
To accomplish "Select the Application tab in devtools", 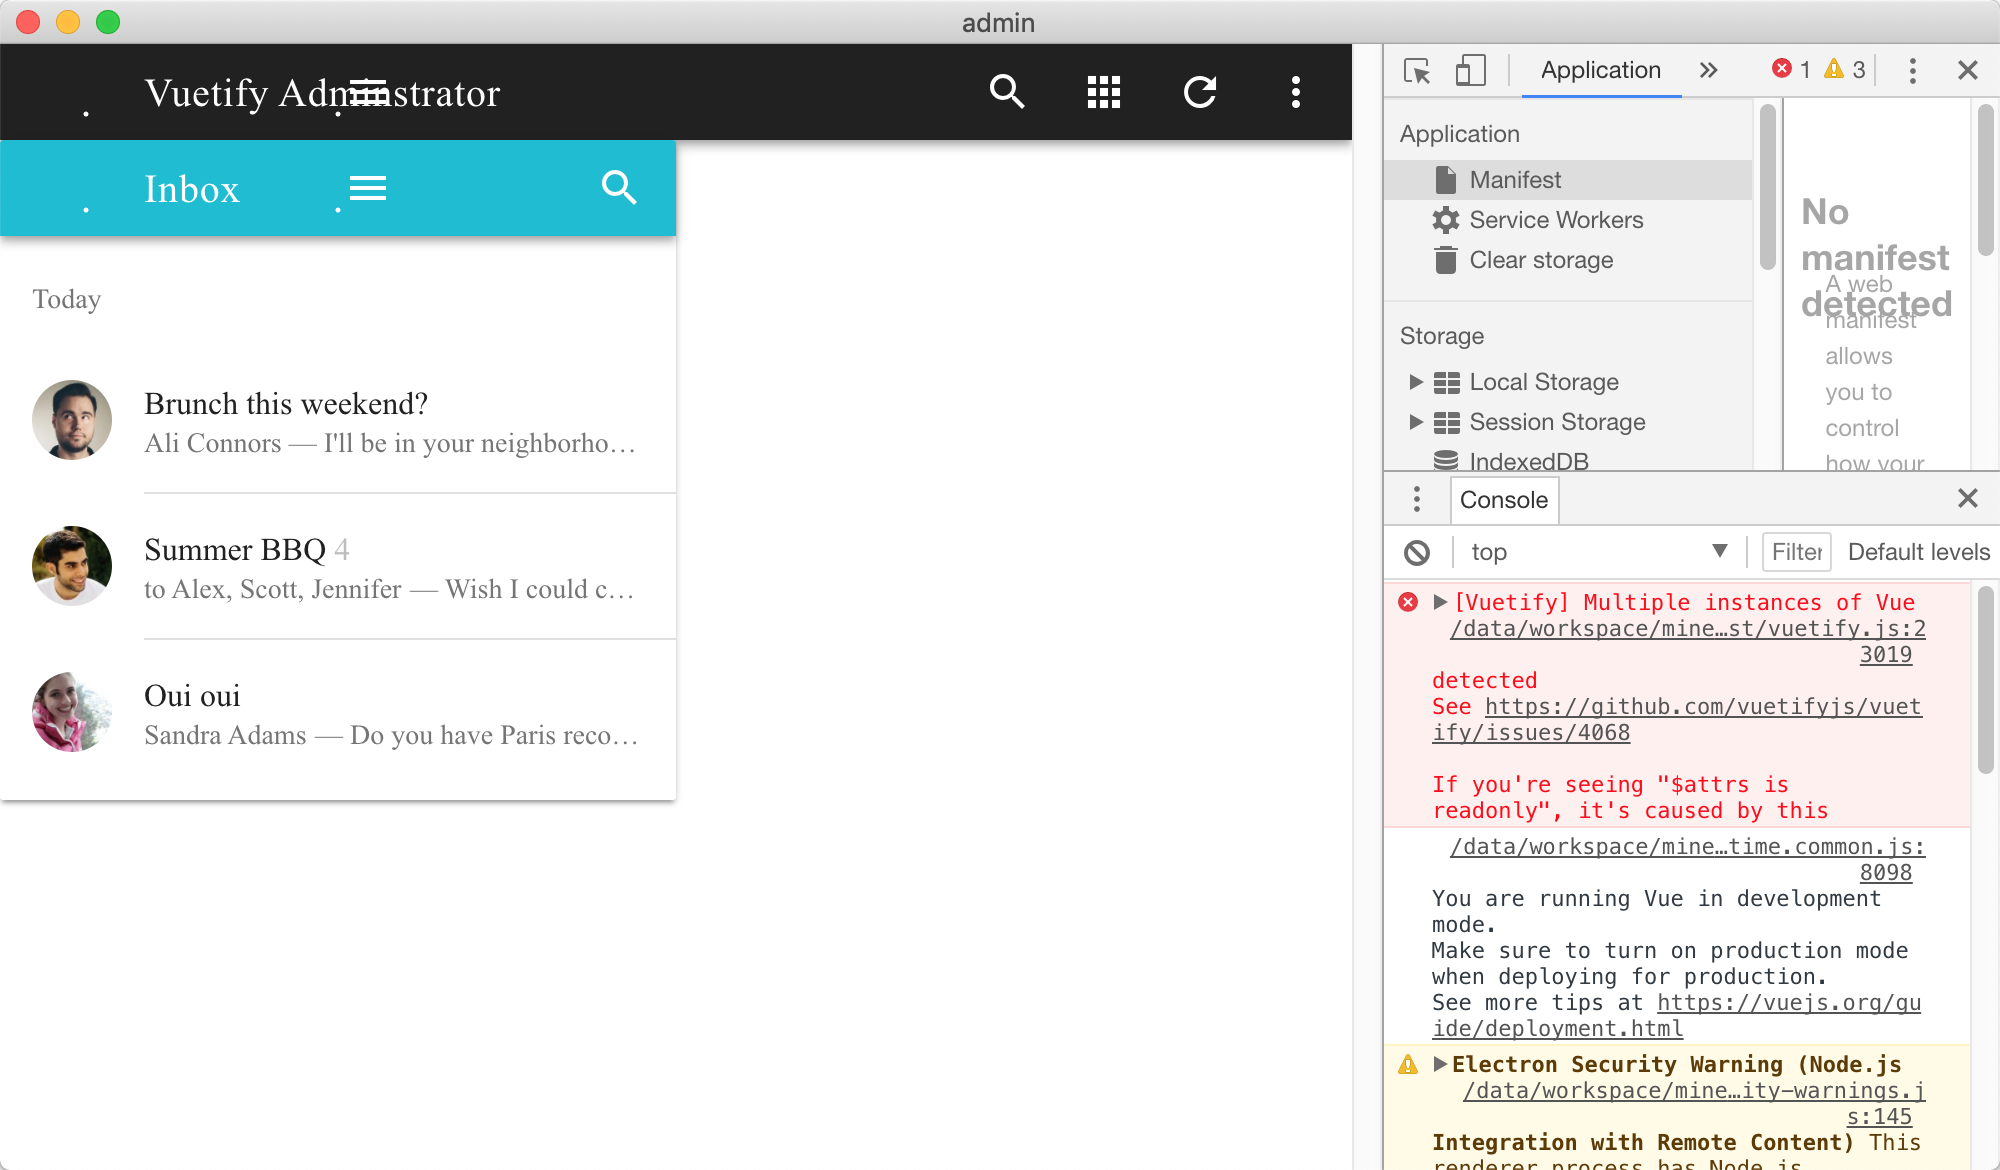I will [x=1599, y=68].
